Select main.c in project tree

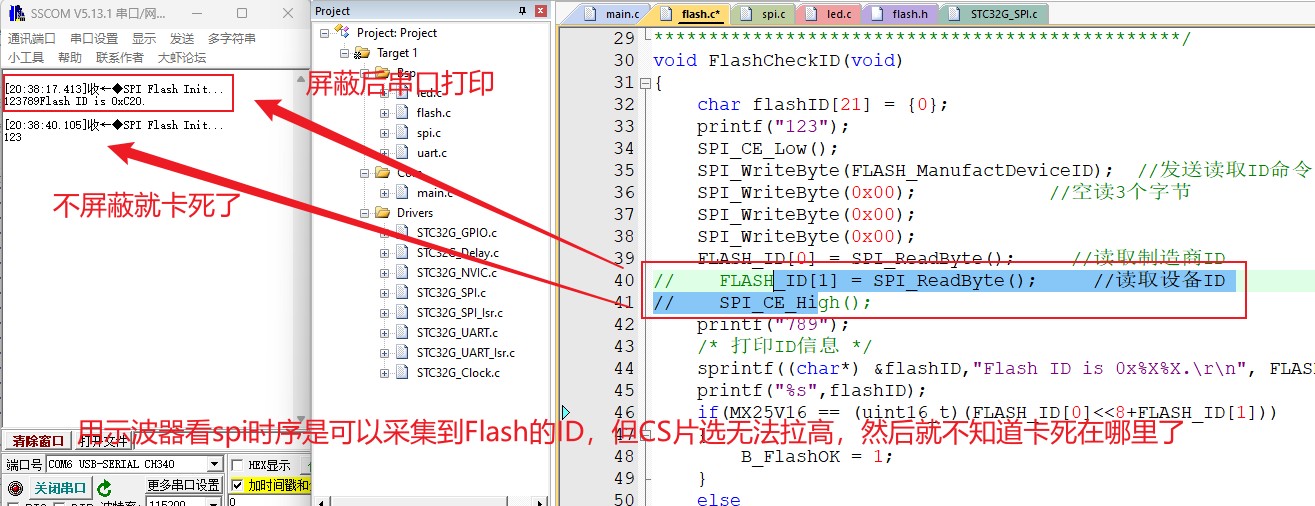coord(434,193)
